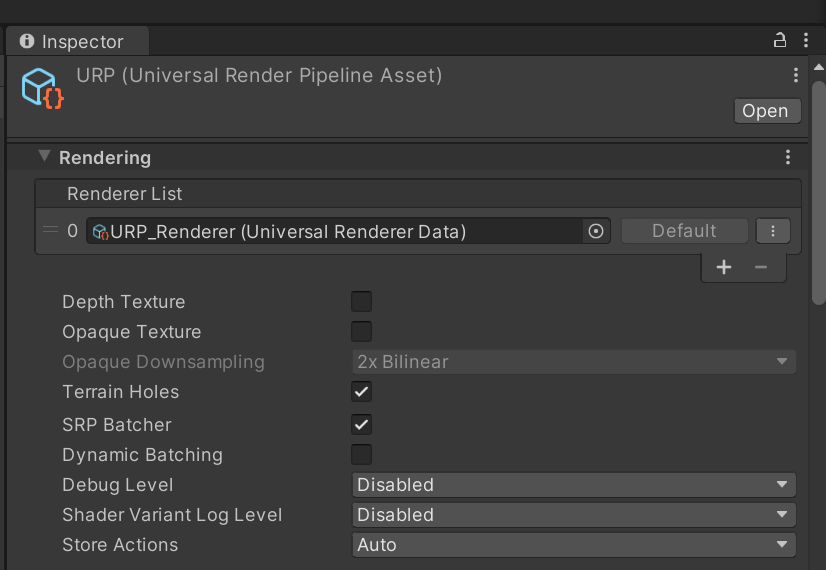Viewport: 826px width, 570px height.
Task: Click the Opaque Texture label
Action: (x=132, y=332)
